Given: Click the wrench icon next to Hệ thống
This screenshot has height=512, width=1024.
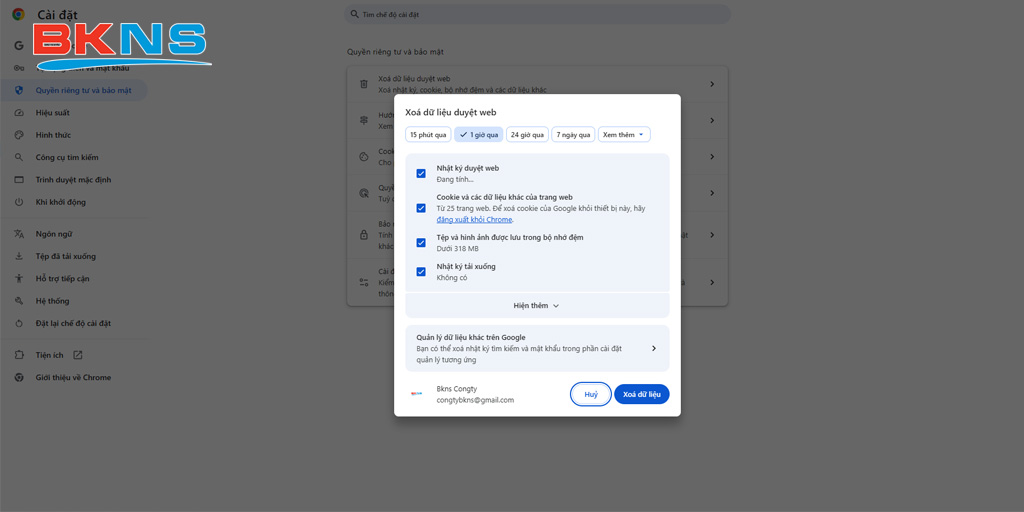Looking at the screenshot, I should pos(19,300).
